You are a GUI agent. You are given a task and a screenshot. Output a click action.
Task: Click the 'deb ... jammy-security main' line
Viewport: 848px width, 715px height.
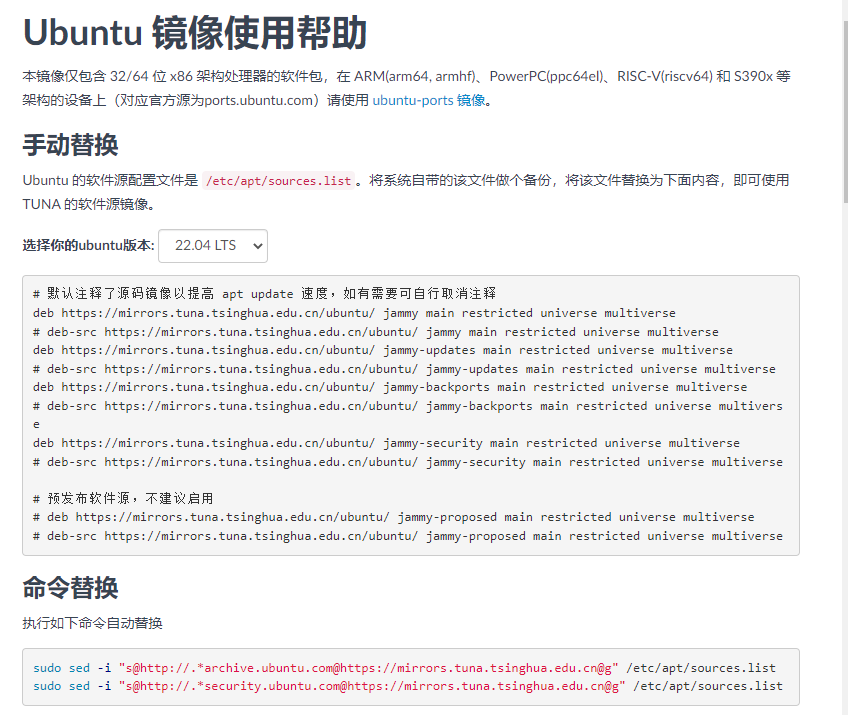(x=386, y=443)
